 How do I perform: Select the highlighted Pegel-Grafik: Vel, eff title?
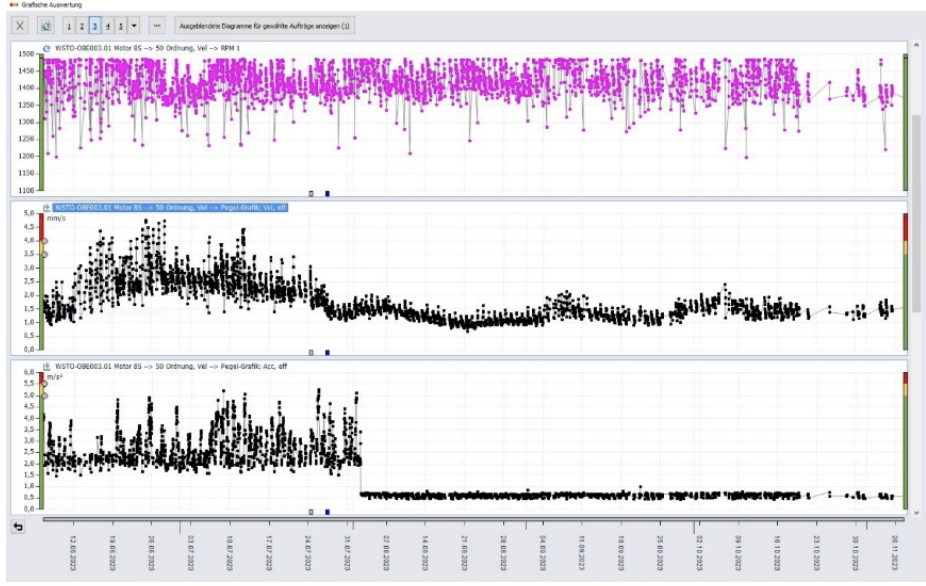[170, 208]
